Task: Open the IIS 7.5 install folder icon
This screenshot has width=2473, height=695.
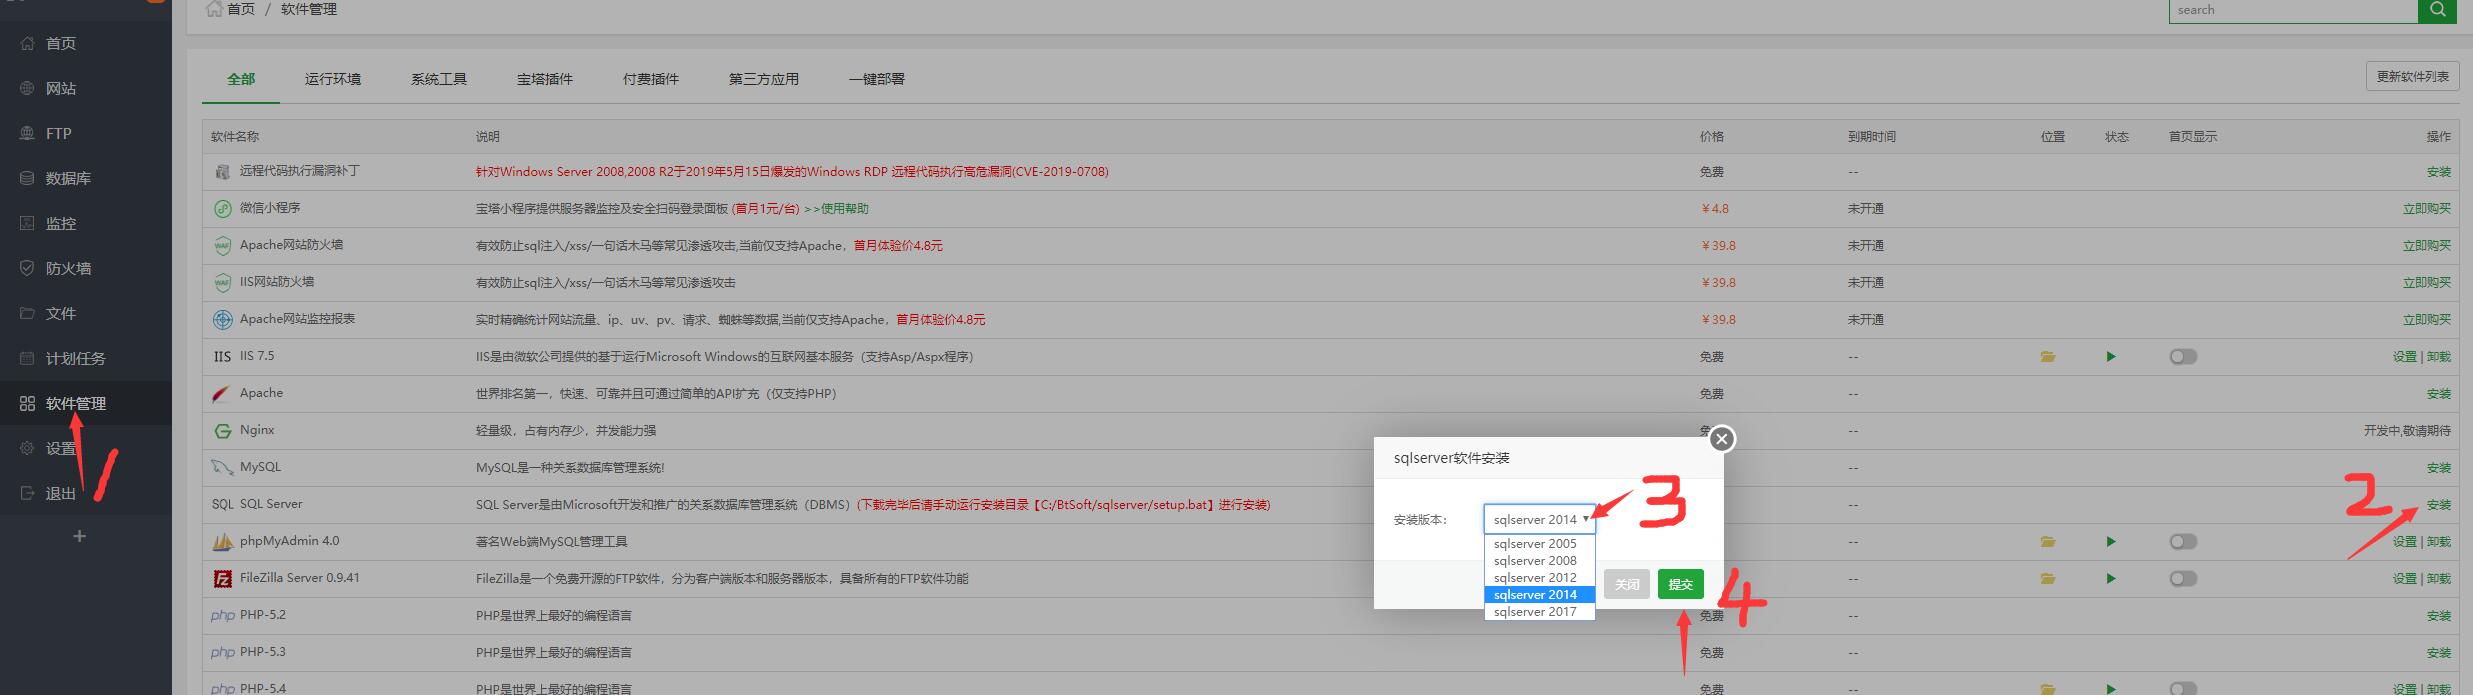Action: coord(2048,357)
